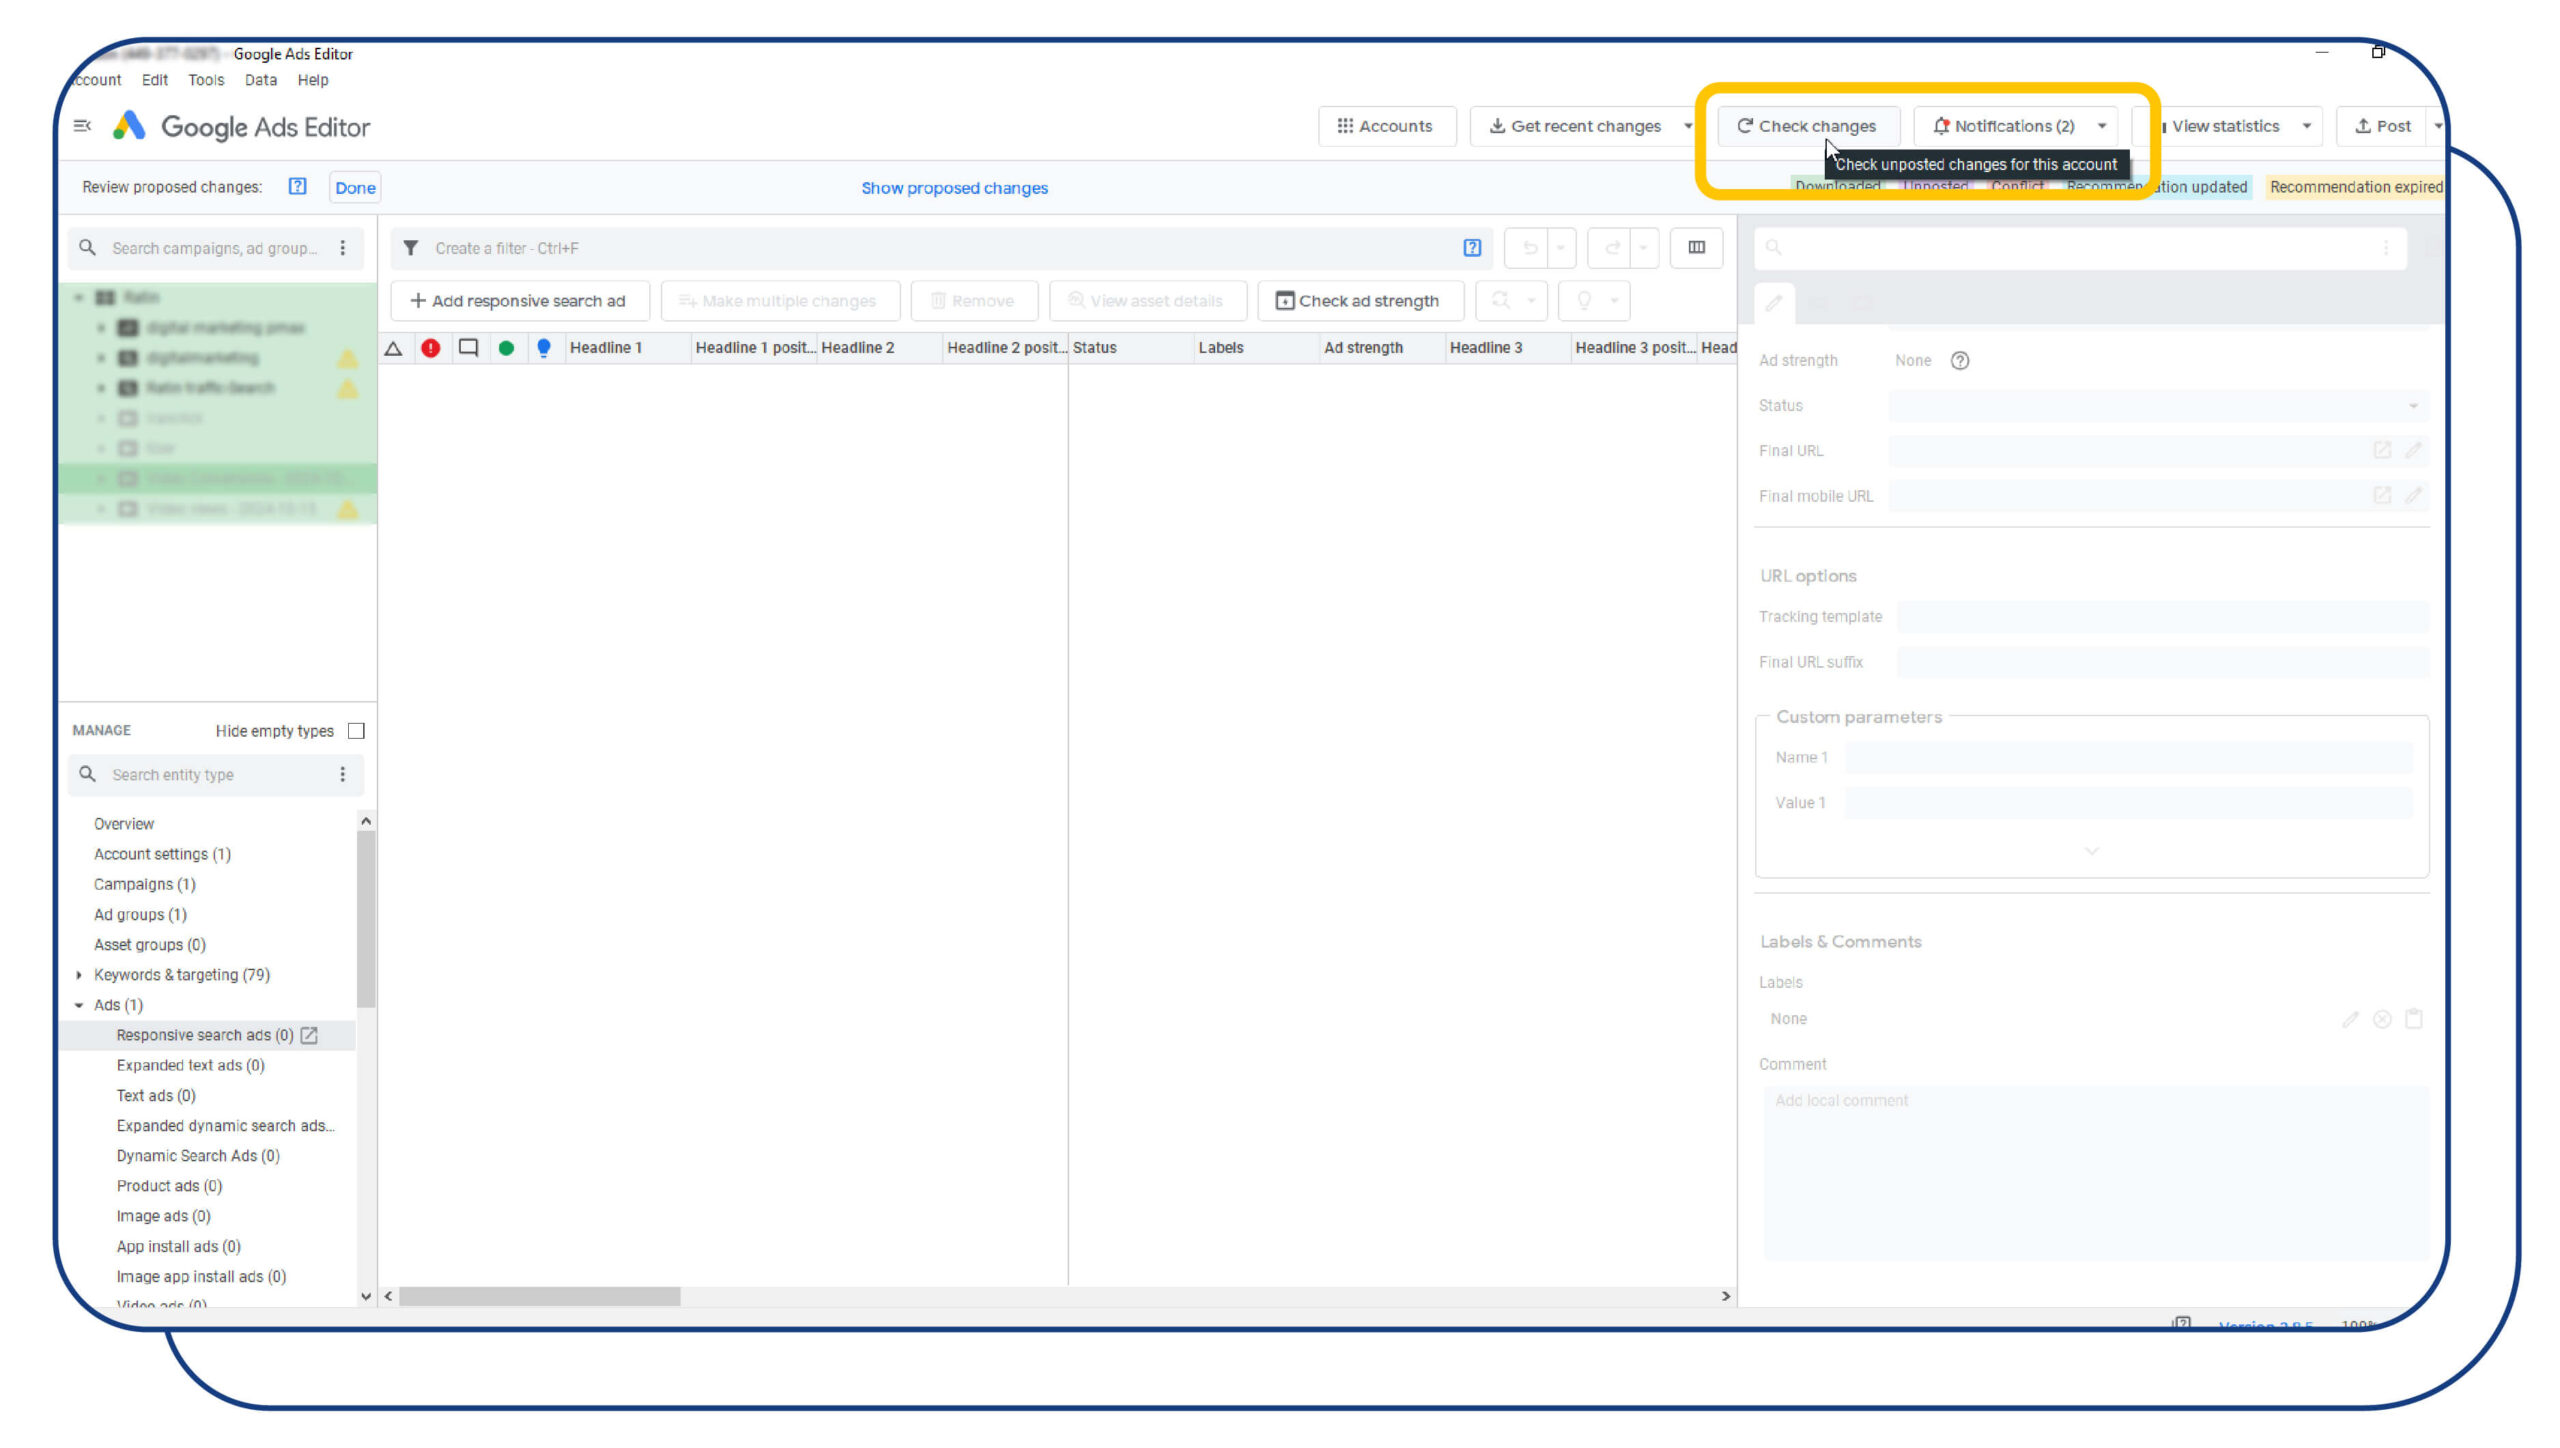Open help icon next to Review proposed changes
Screen dimensions: 2560x1448
[x=297, y=186]
